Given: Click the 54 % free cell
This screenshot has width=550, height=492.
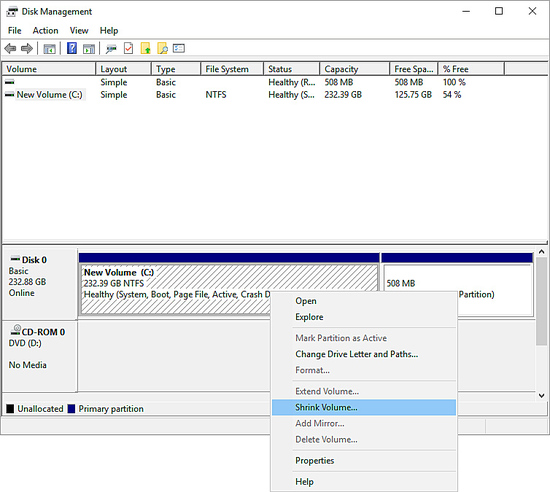Looking at the screenshot, I should tap(452, 95).
